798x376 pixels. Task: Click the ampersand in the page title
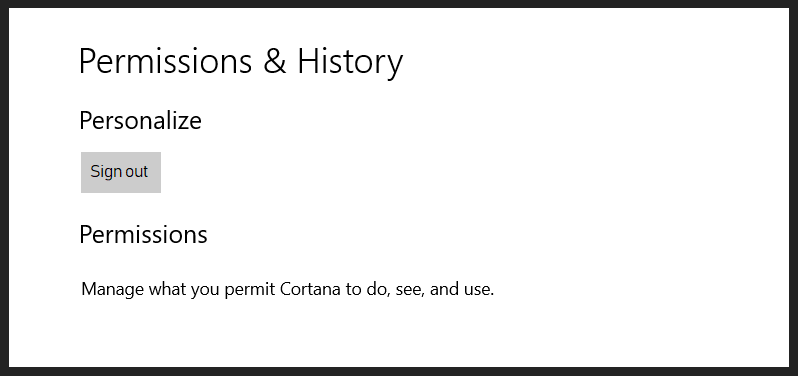tap(275, 62)
